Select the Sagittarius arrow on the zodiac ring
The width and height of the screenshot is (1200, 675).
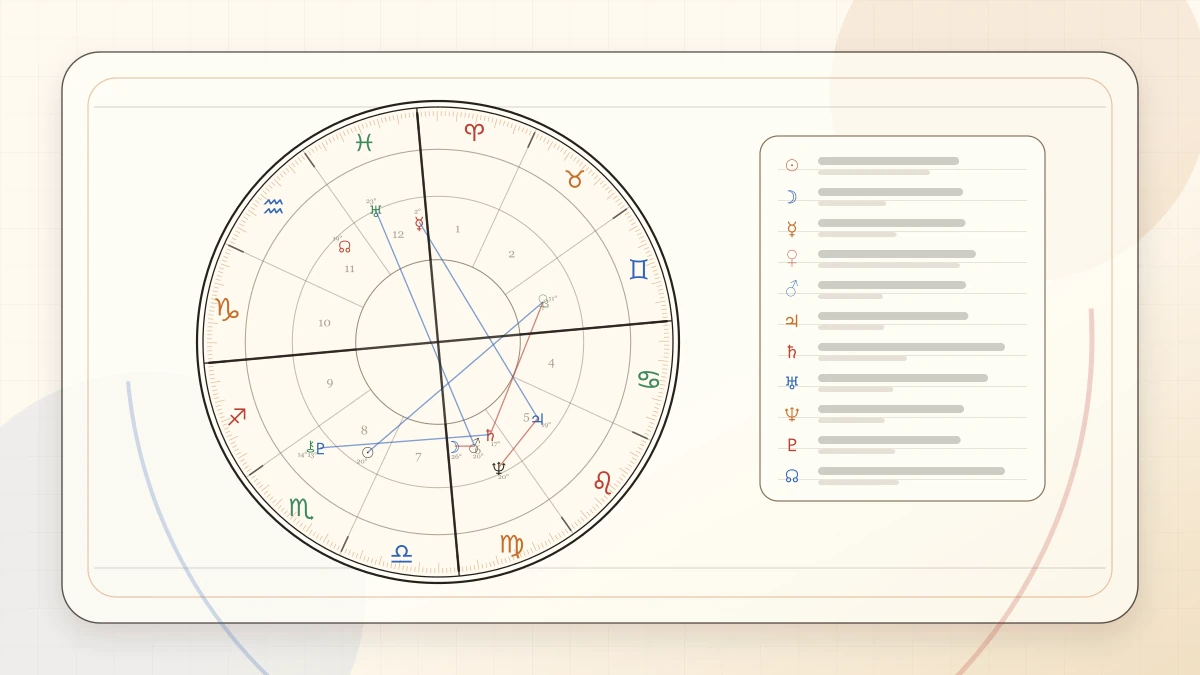coord(237,416)
